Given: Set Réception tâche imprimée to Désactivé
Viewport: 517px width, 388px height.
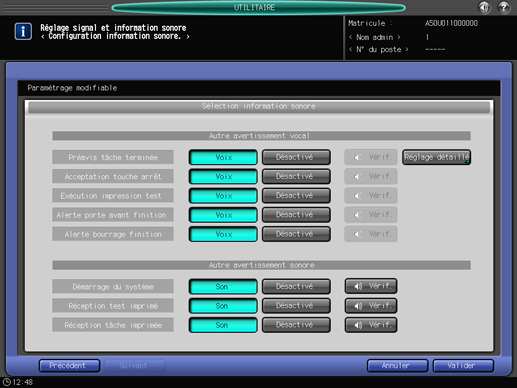Looking at the screenshot, I should [296, 325].
